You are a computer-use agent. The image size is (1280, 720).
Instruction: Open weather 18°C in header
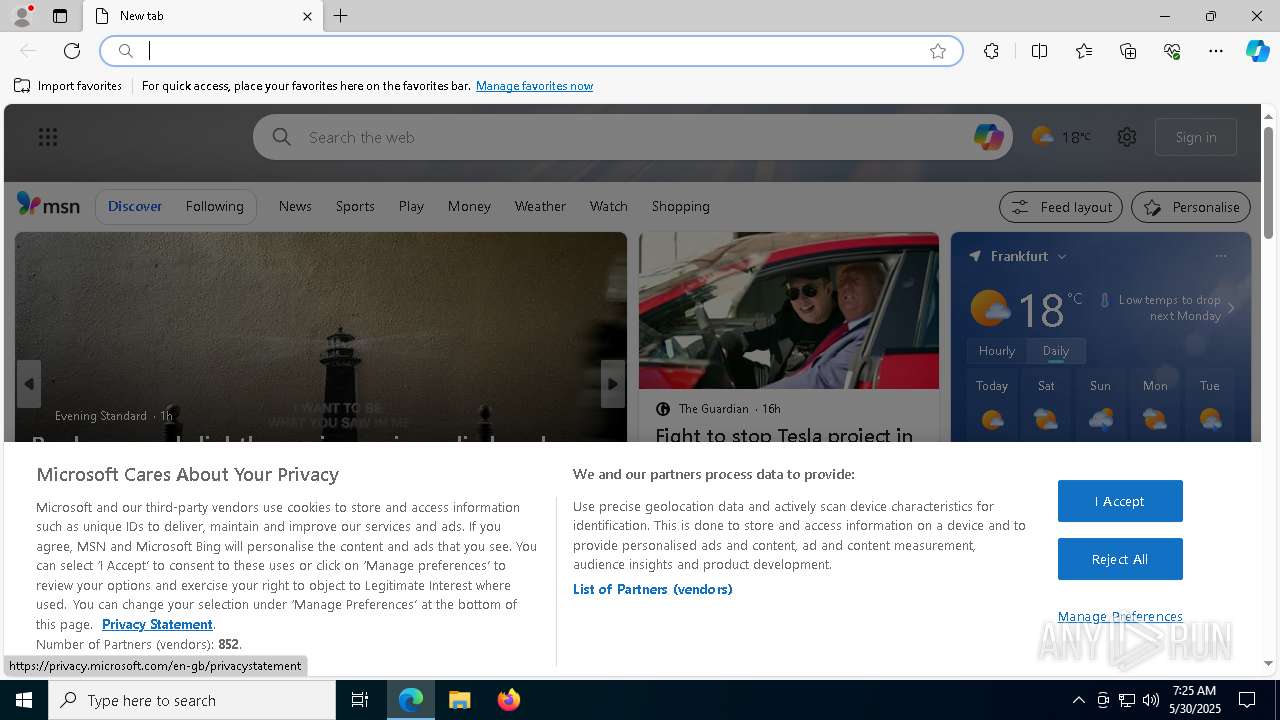pos(1061,137)
